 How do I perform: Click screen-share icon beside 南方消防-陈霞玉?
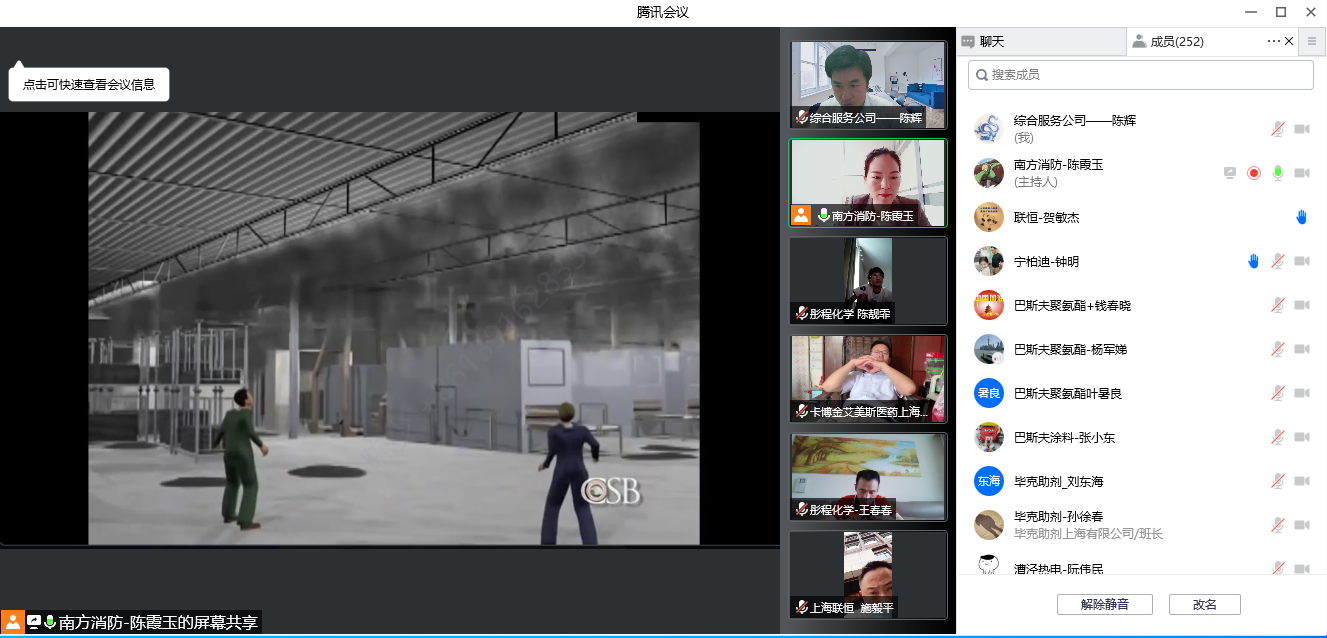pos(1230,173)
